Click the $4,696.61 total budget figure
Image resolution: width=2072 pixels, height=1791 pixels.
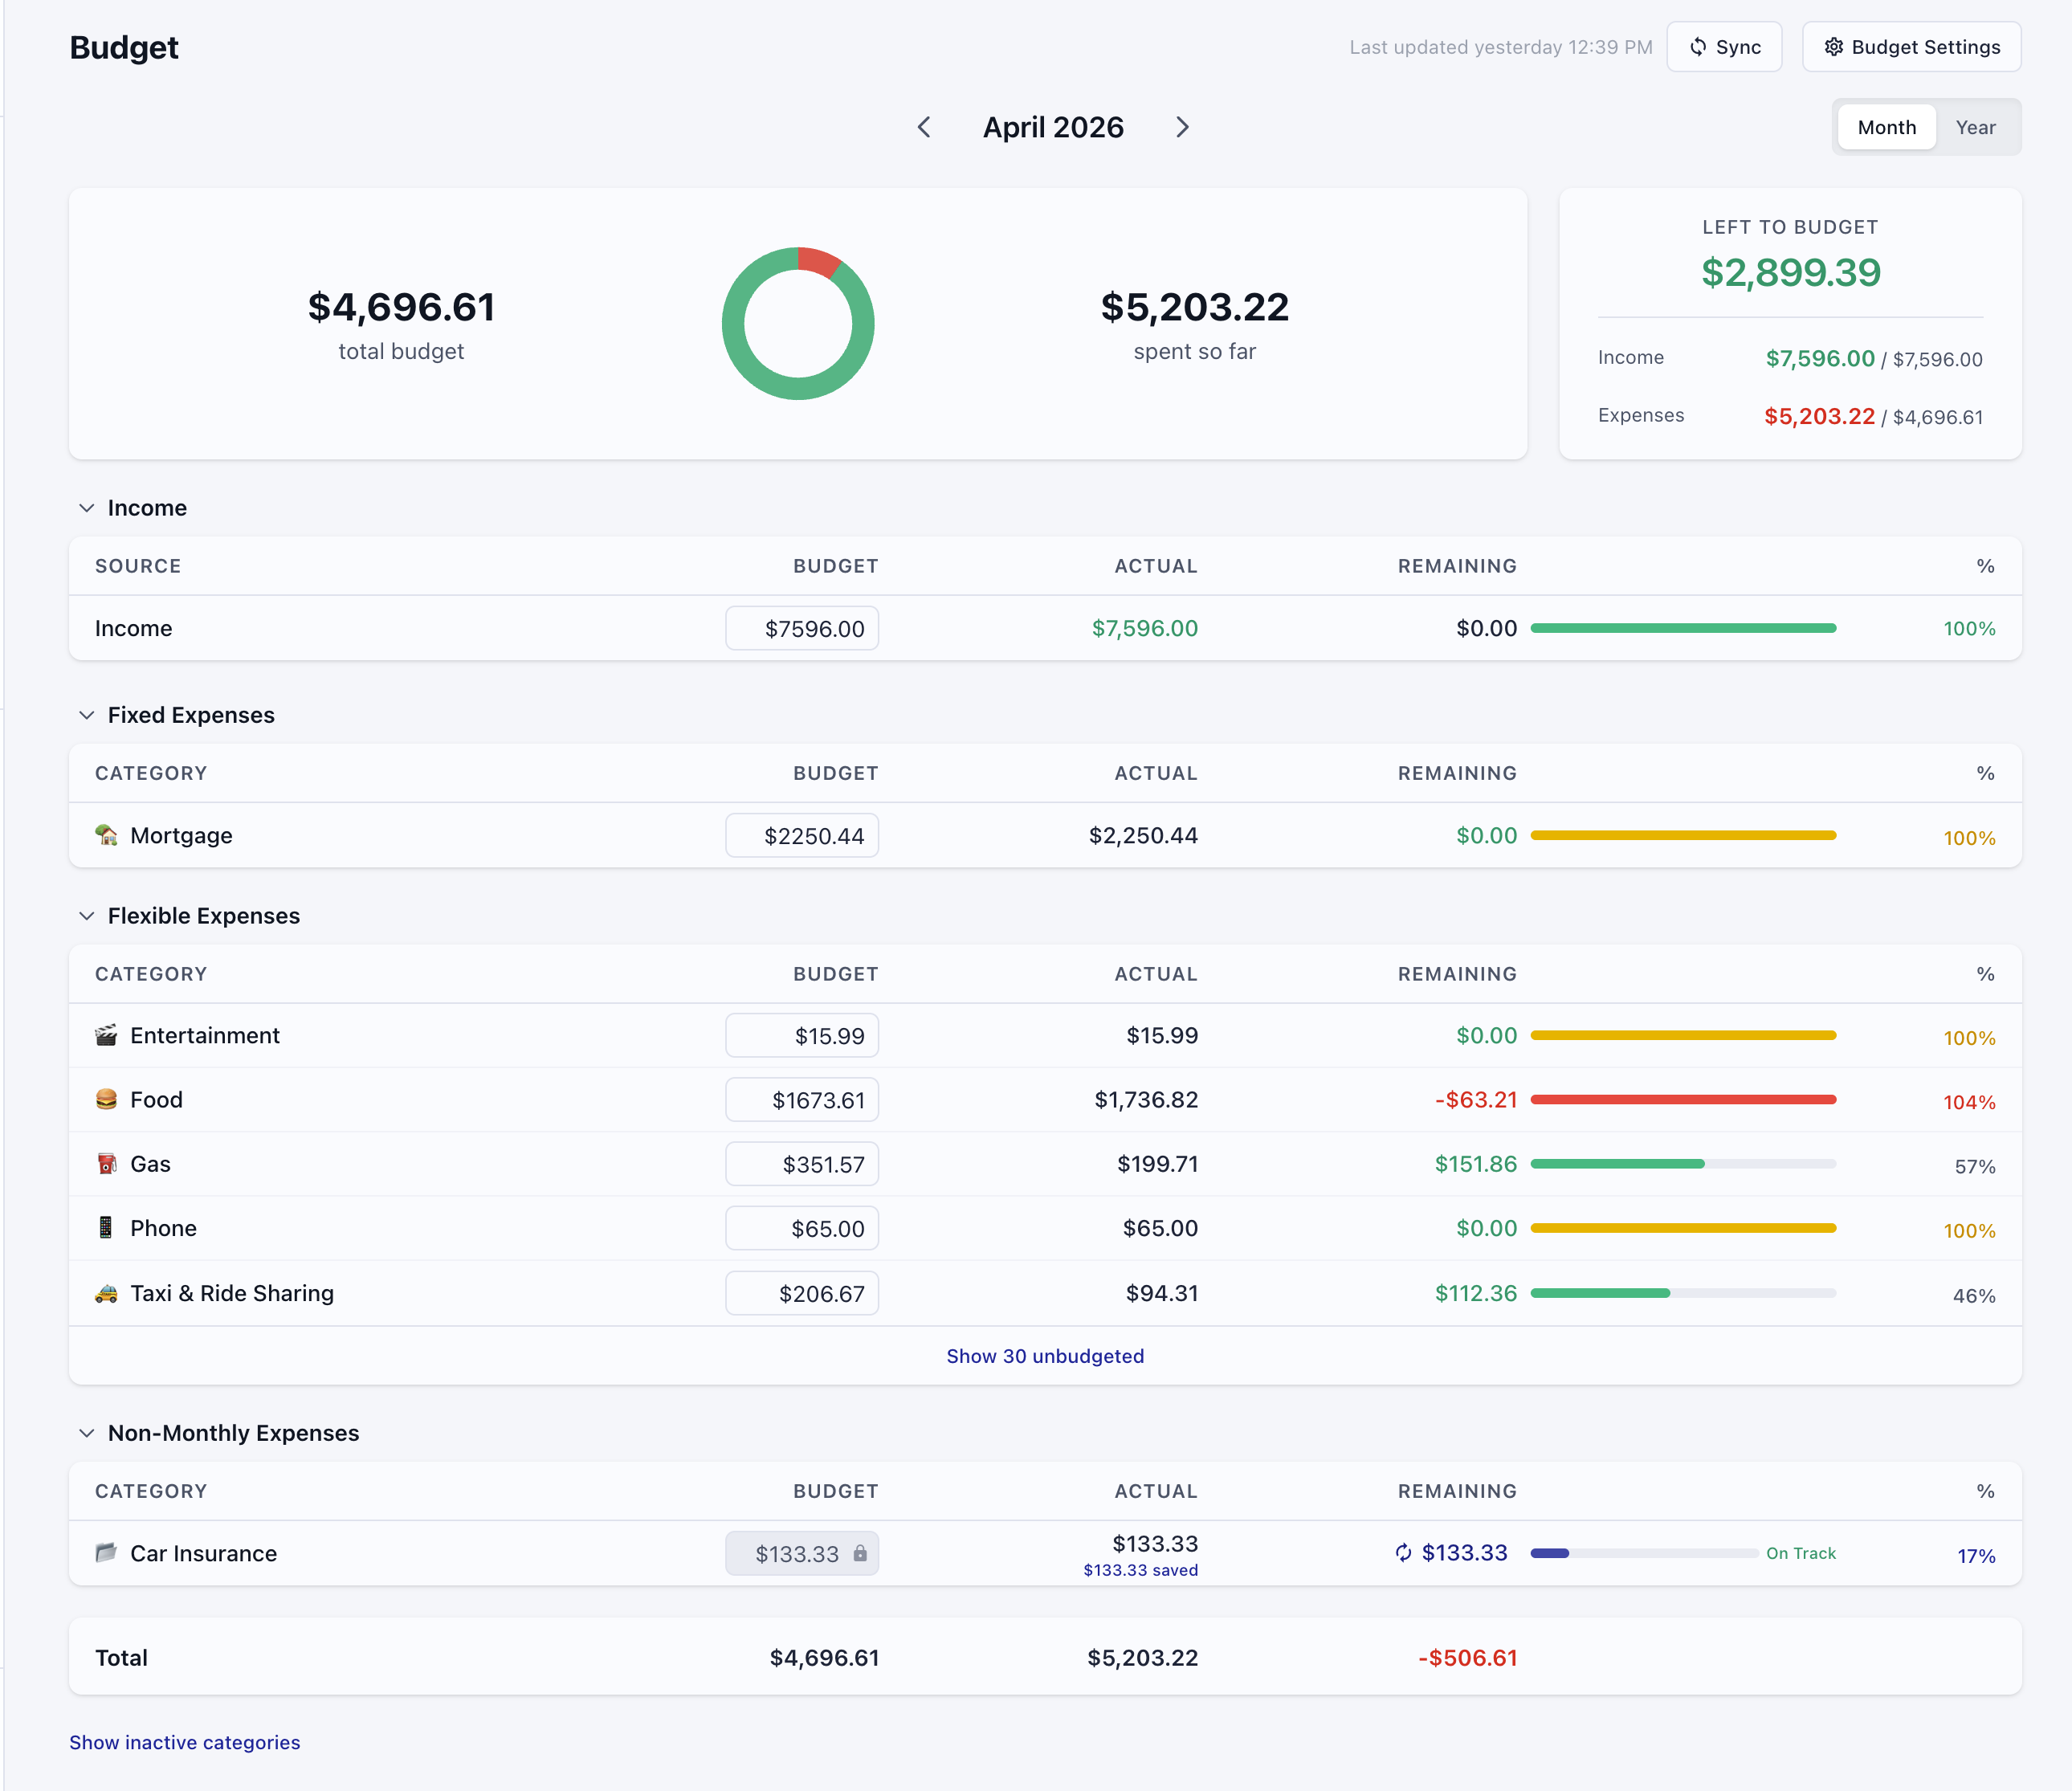pyautogui.click(x=401, y=307)
